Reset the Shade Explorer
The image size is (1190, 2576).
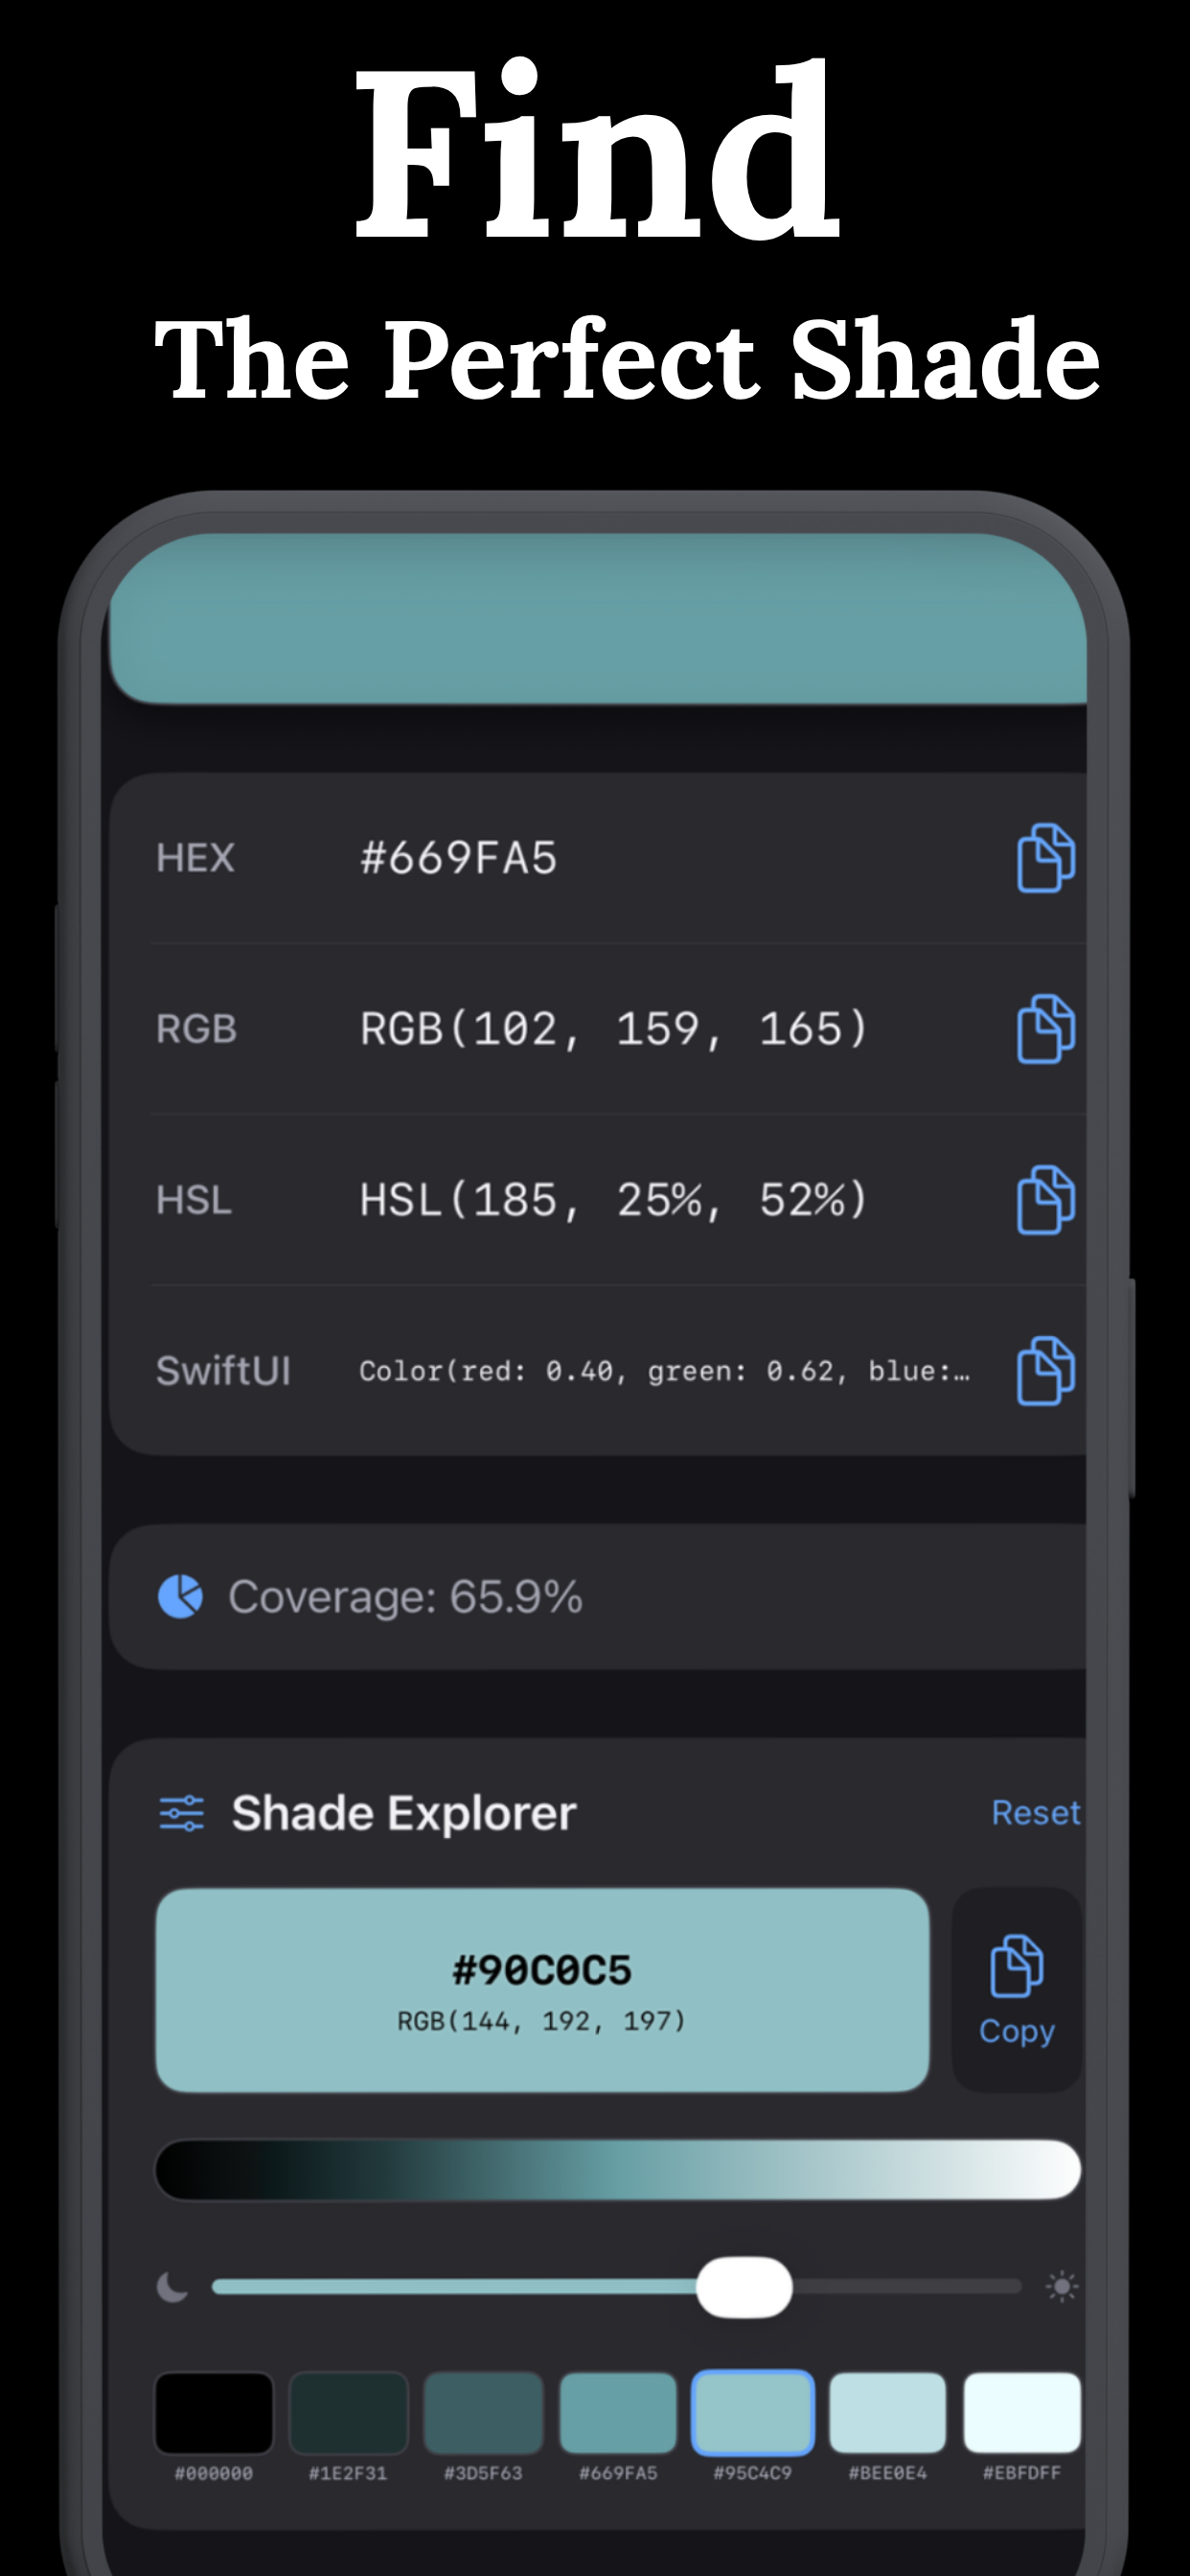coord(1036,1813)
